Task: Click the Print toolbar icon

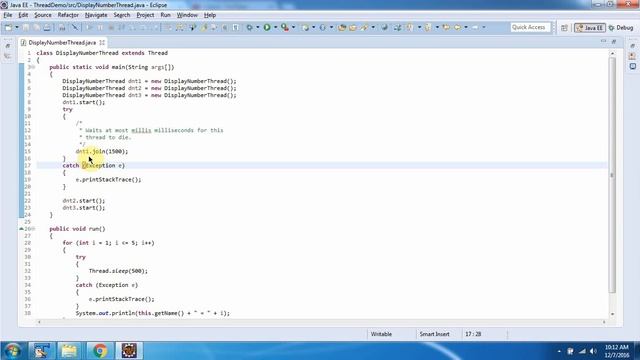Action: point(47,27)
